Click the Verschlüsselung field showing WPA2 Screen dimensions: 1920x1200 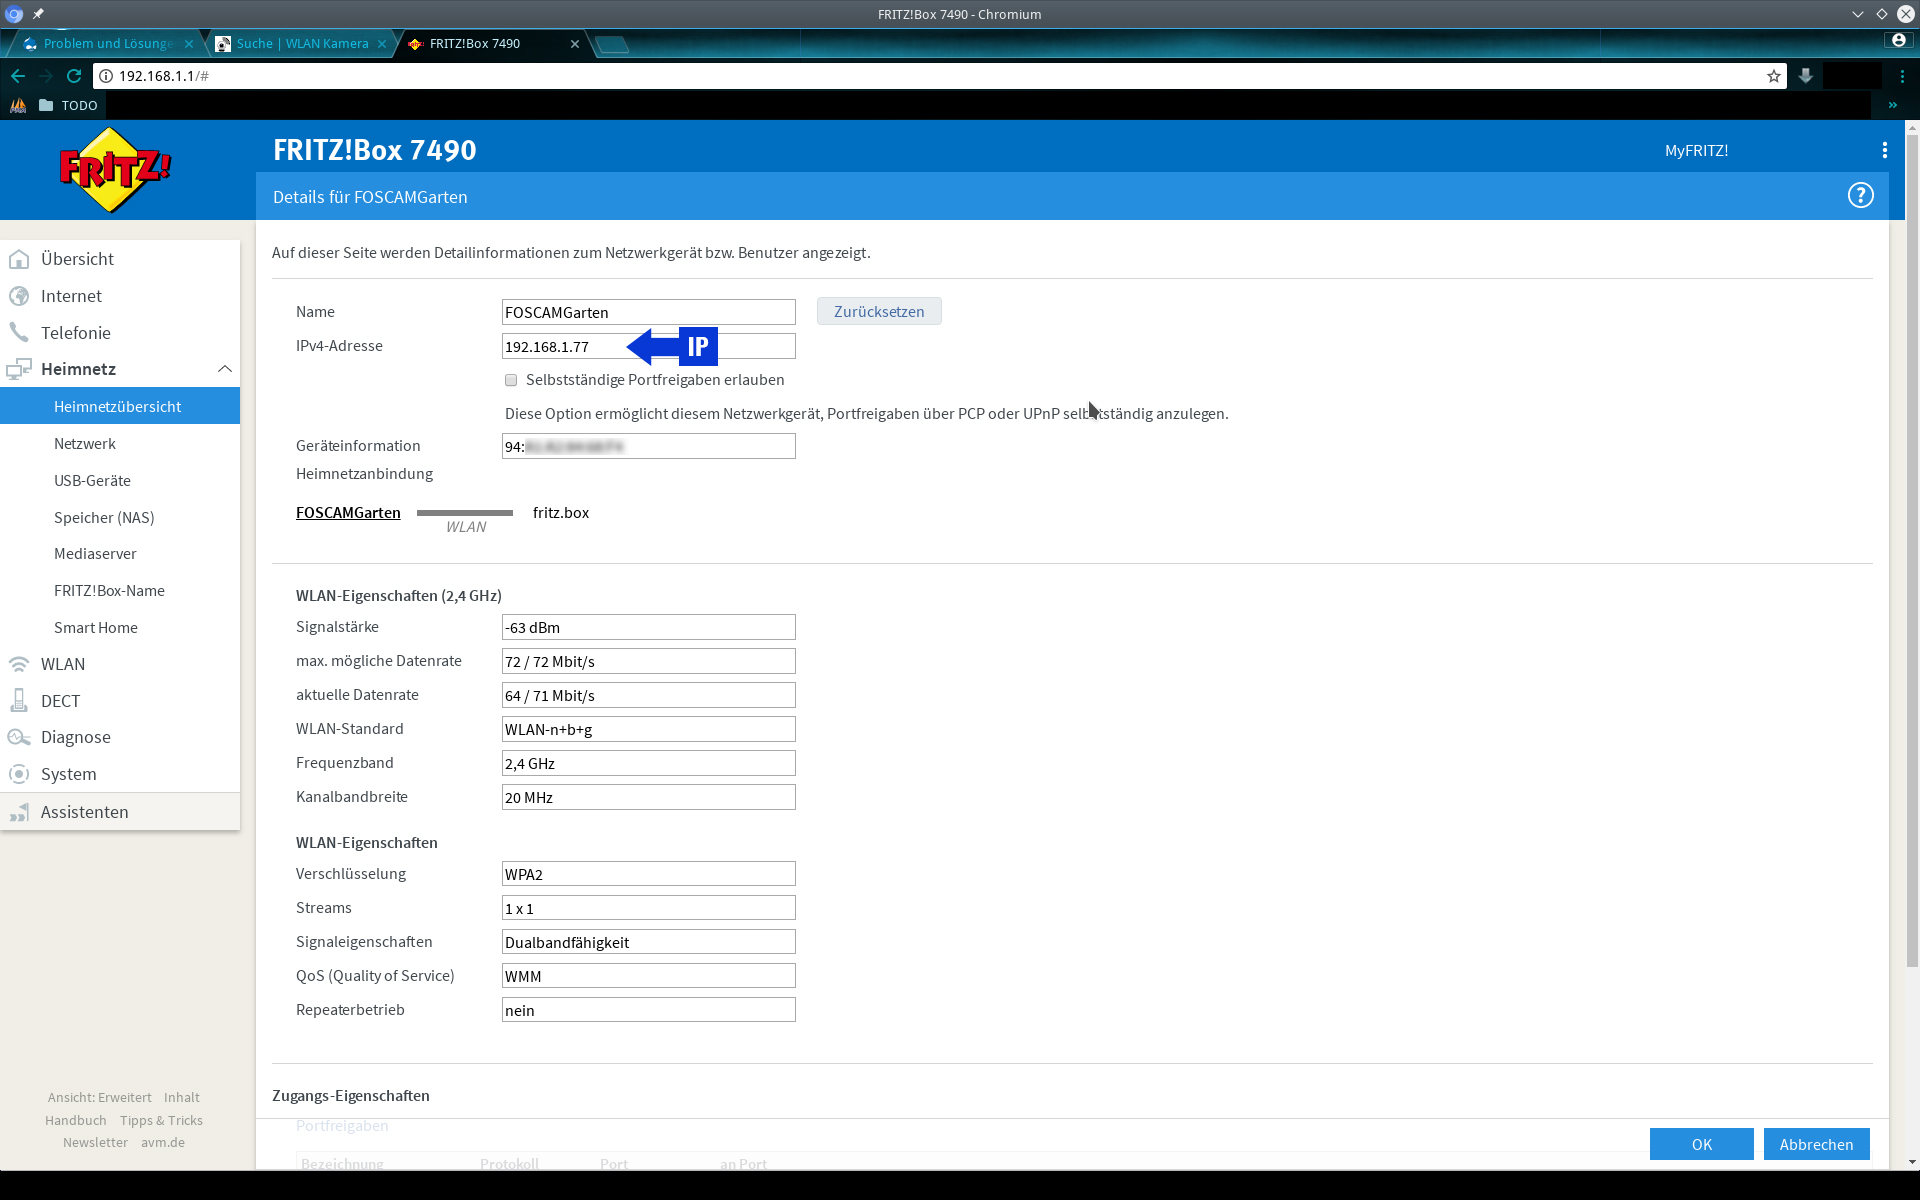(649, 874)
